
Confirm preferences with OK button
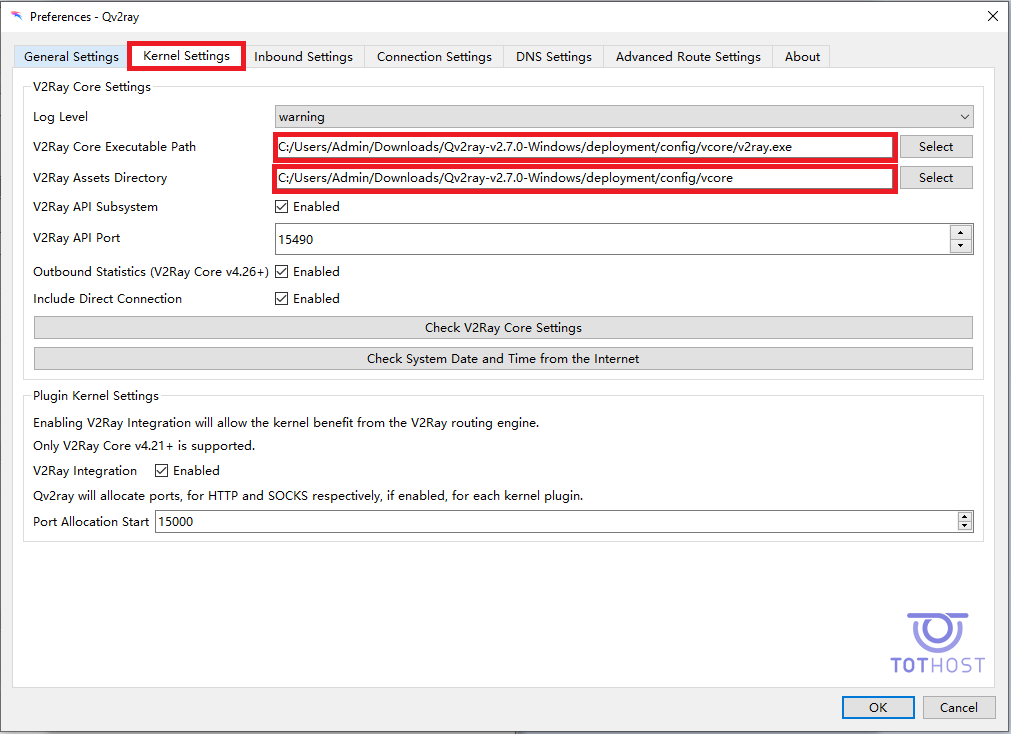coord(877,707)
